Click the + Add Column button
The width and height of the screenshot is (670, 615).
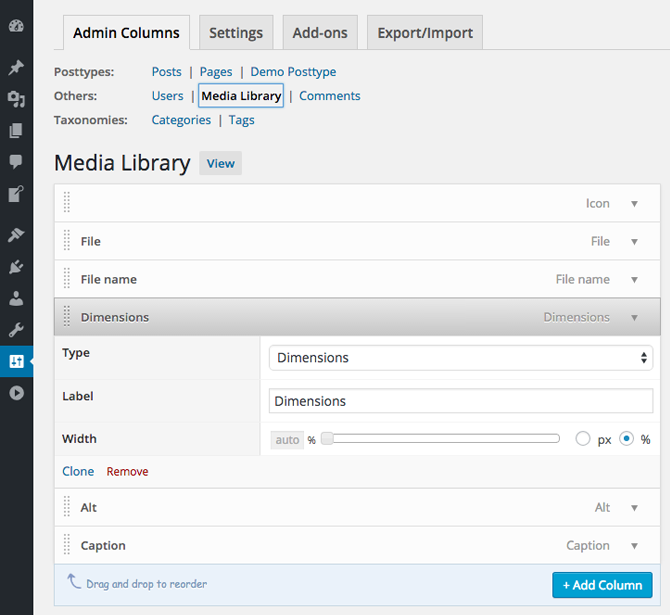602,585
